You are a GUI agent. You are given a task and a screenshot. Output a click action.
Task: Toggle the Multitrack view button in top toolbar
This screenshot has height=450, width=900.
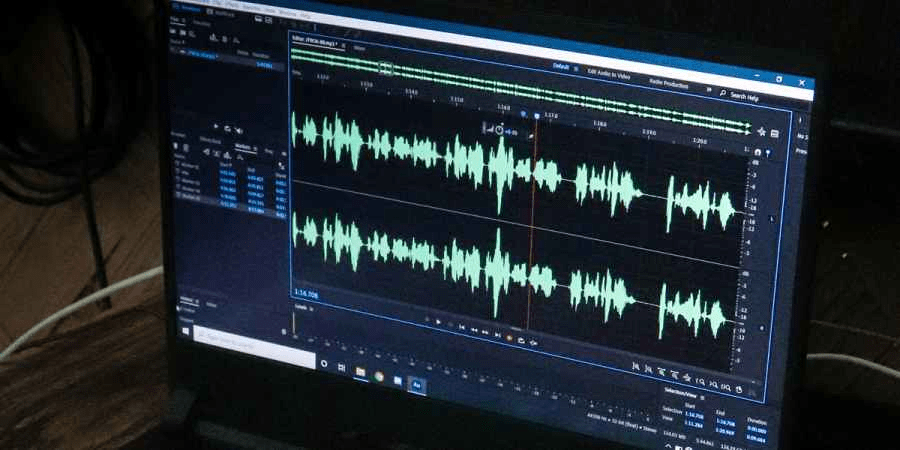pyautogui.click(x=224, y=13)
